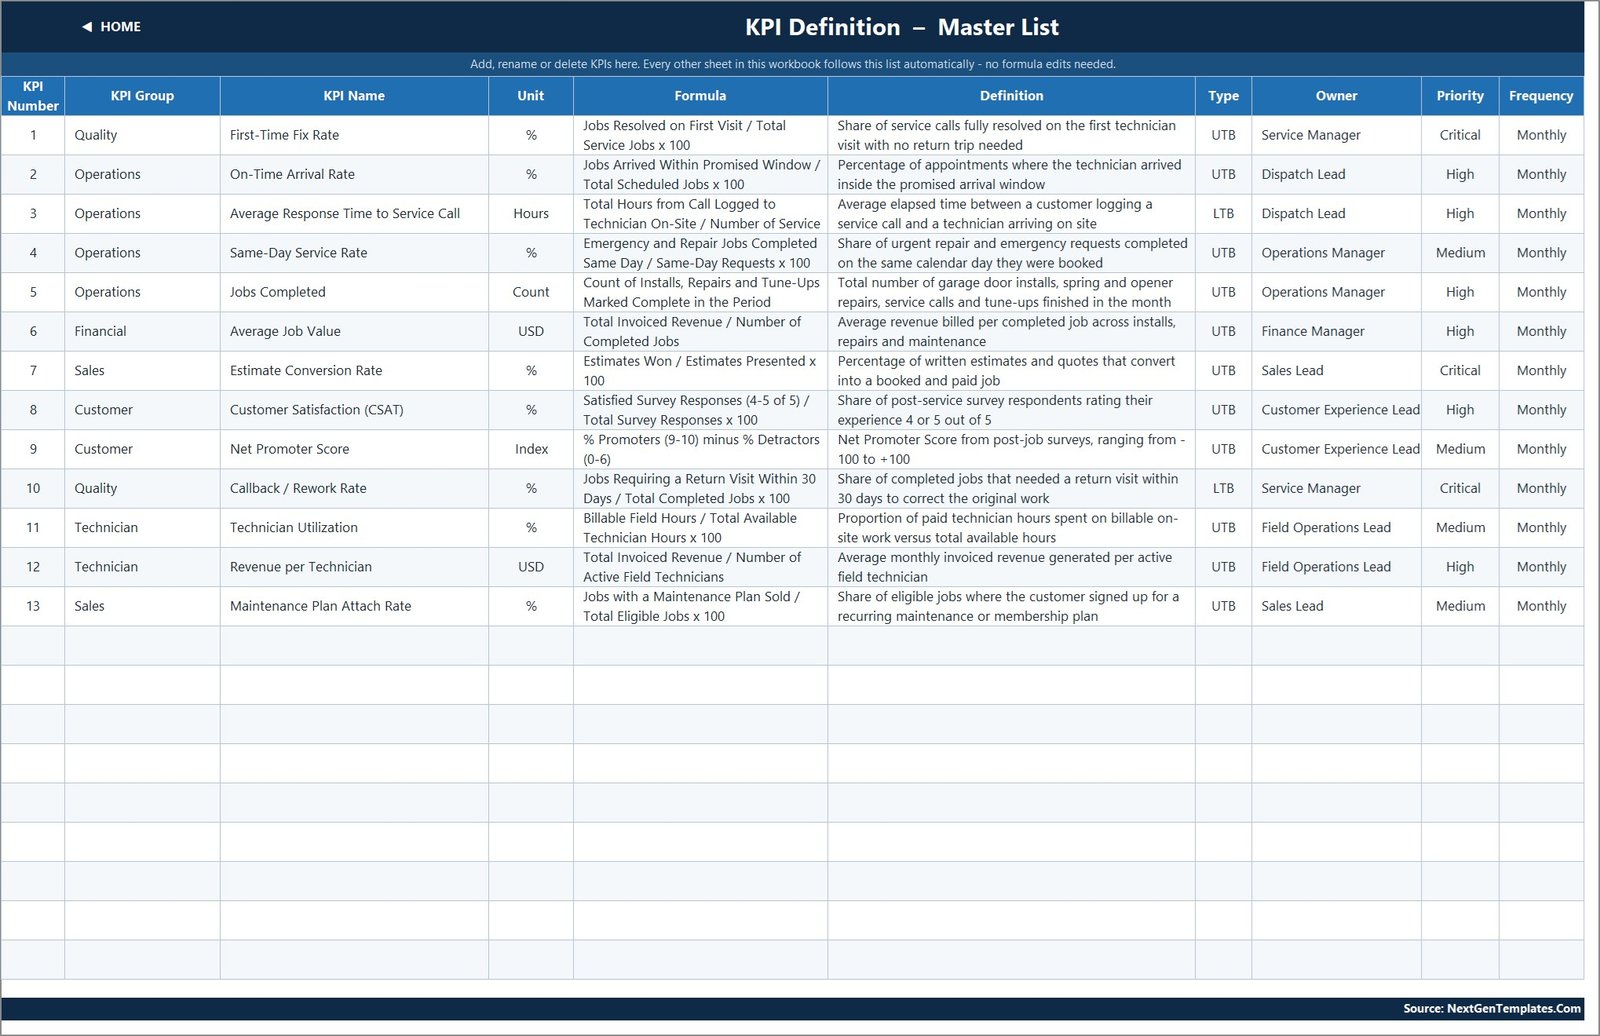1600x1036 pixels.
Task: Select the Frequency column header
Action: [x=1541, y=96]
